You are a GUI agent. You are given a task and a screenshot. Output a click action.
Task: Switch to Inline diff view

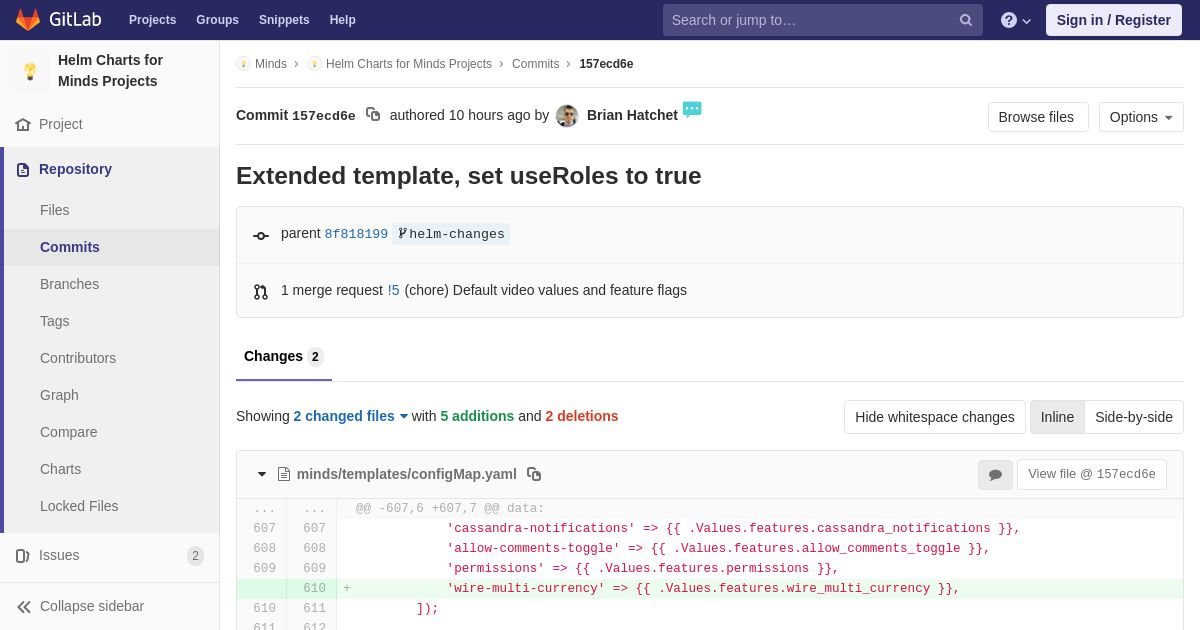[1057, 417]
